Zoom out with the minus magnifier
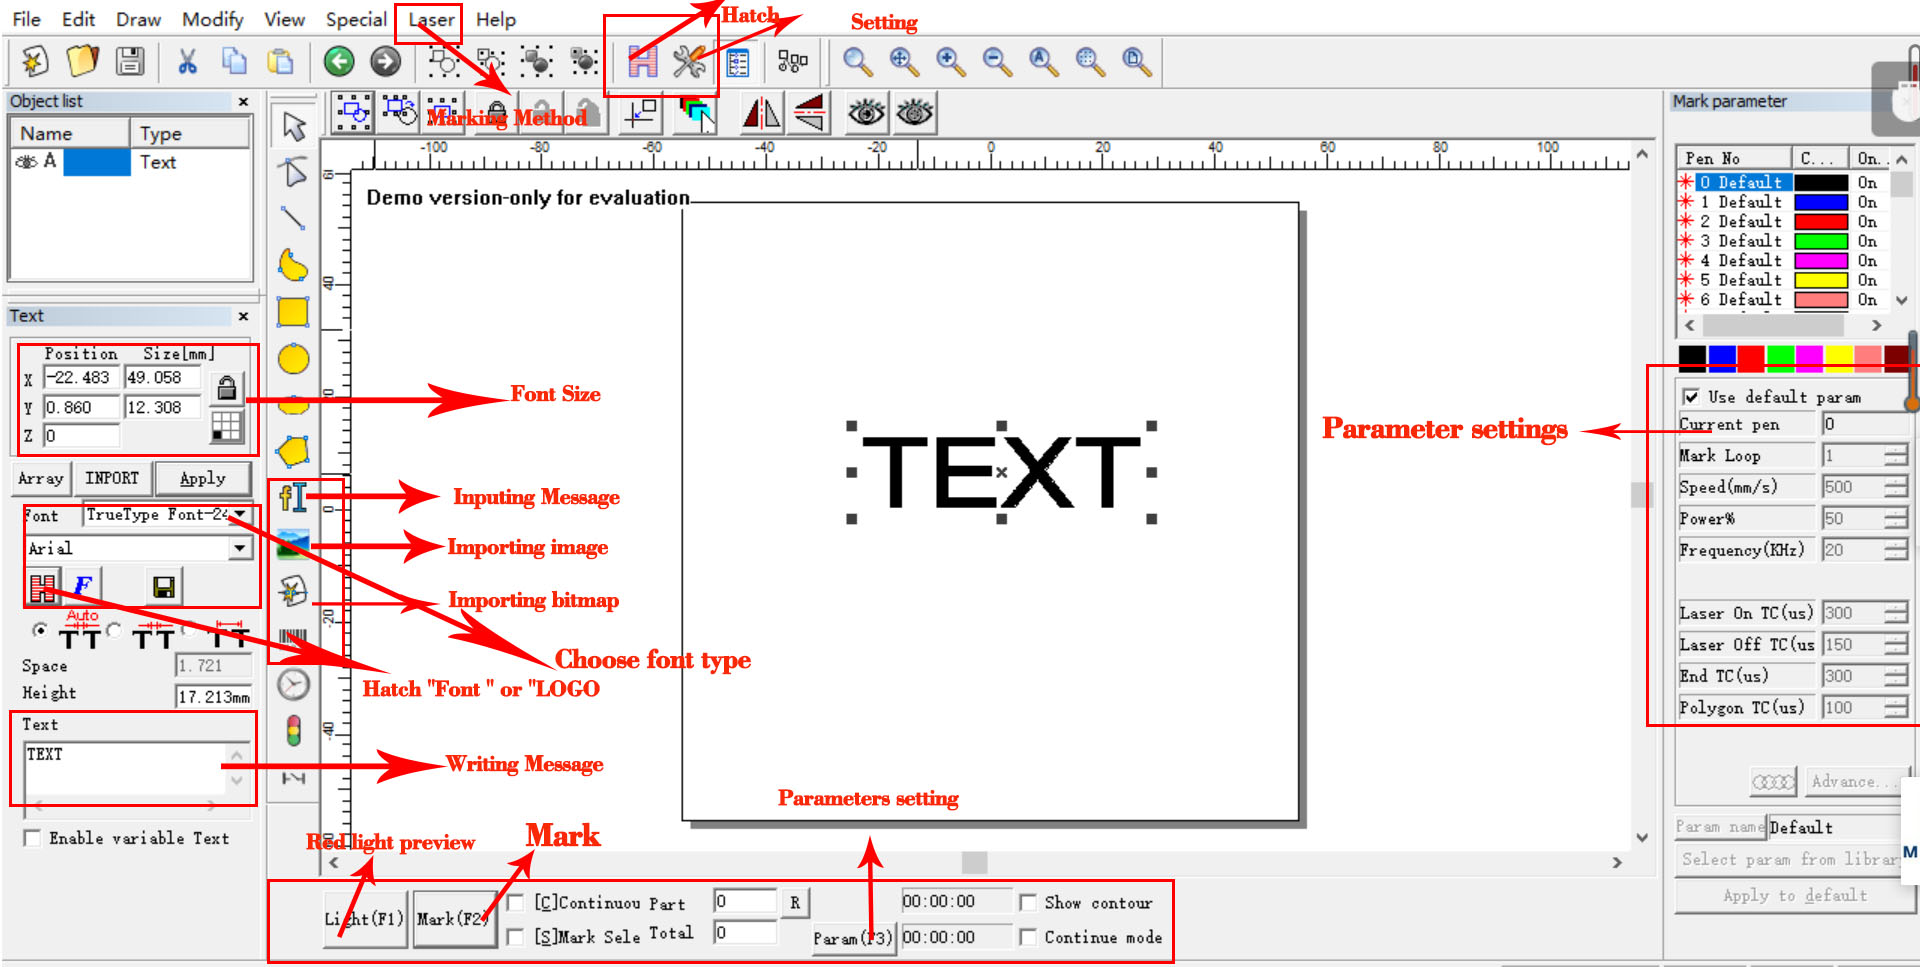The height and width of the screenshot is (967, 1920). click(x=996, y=62)
